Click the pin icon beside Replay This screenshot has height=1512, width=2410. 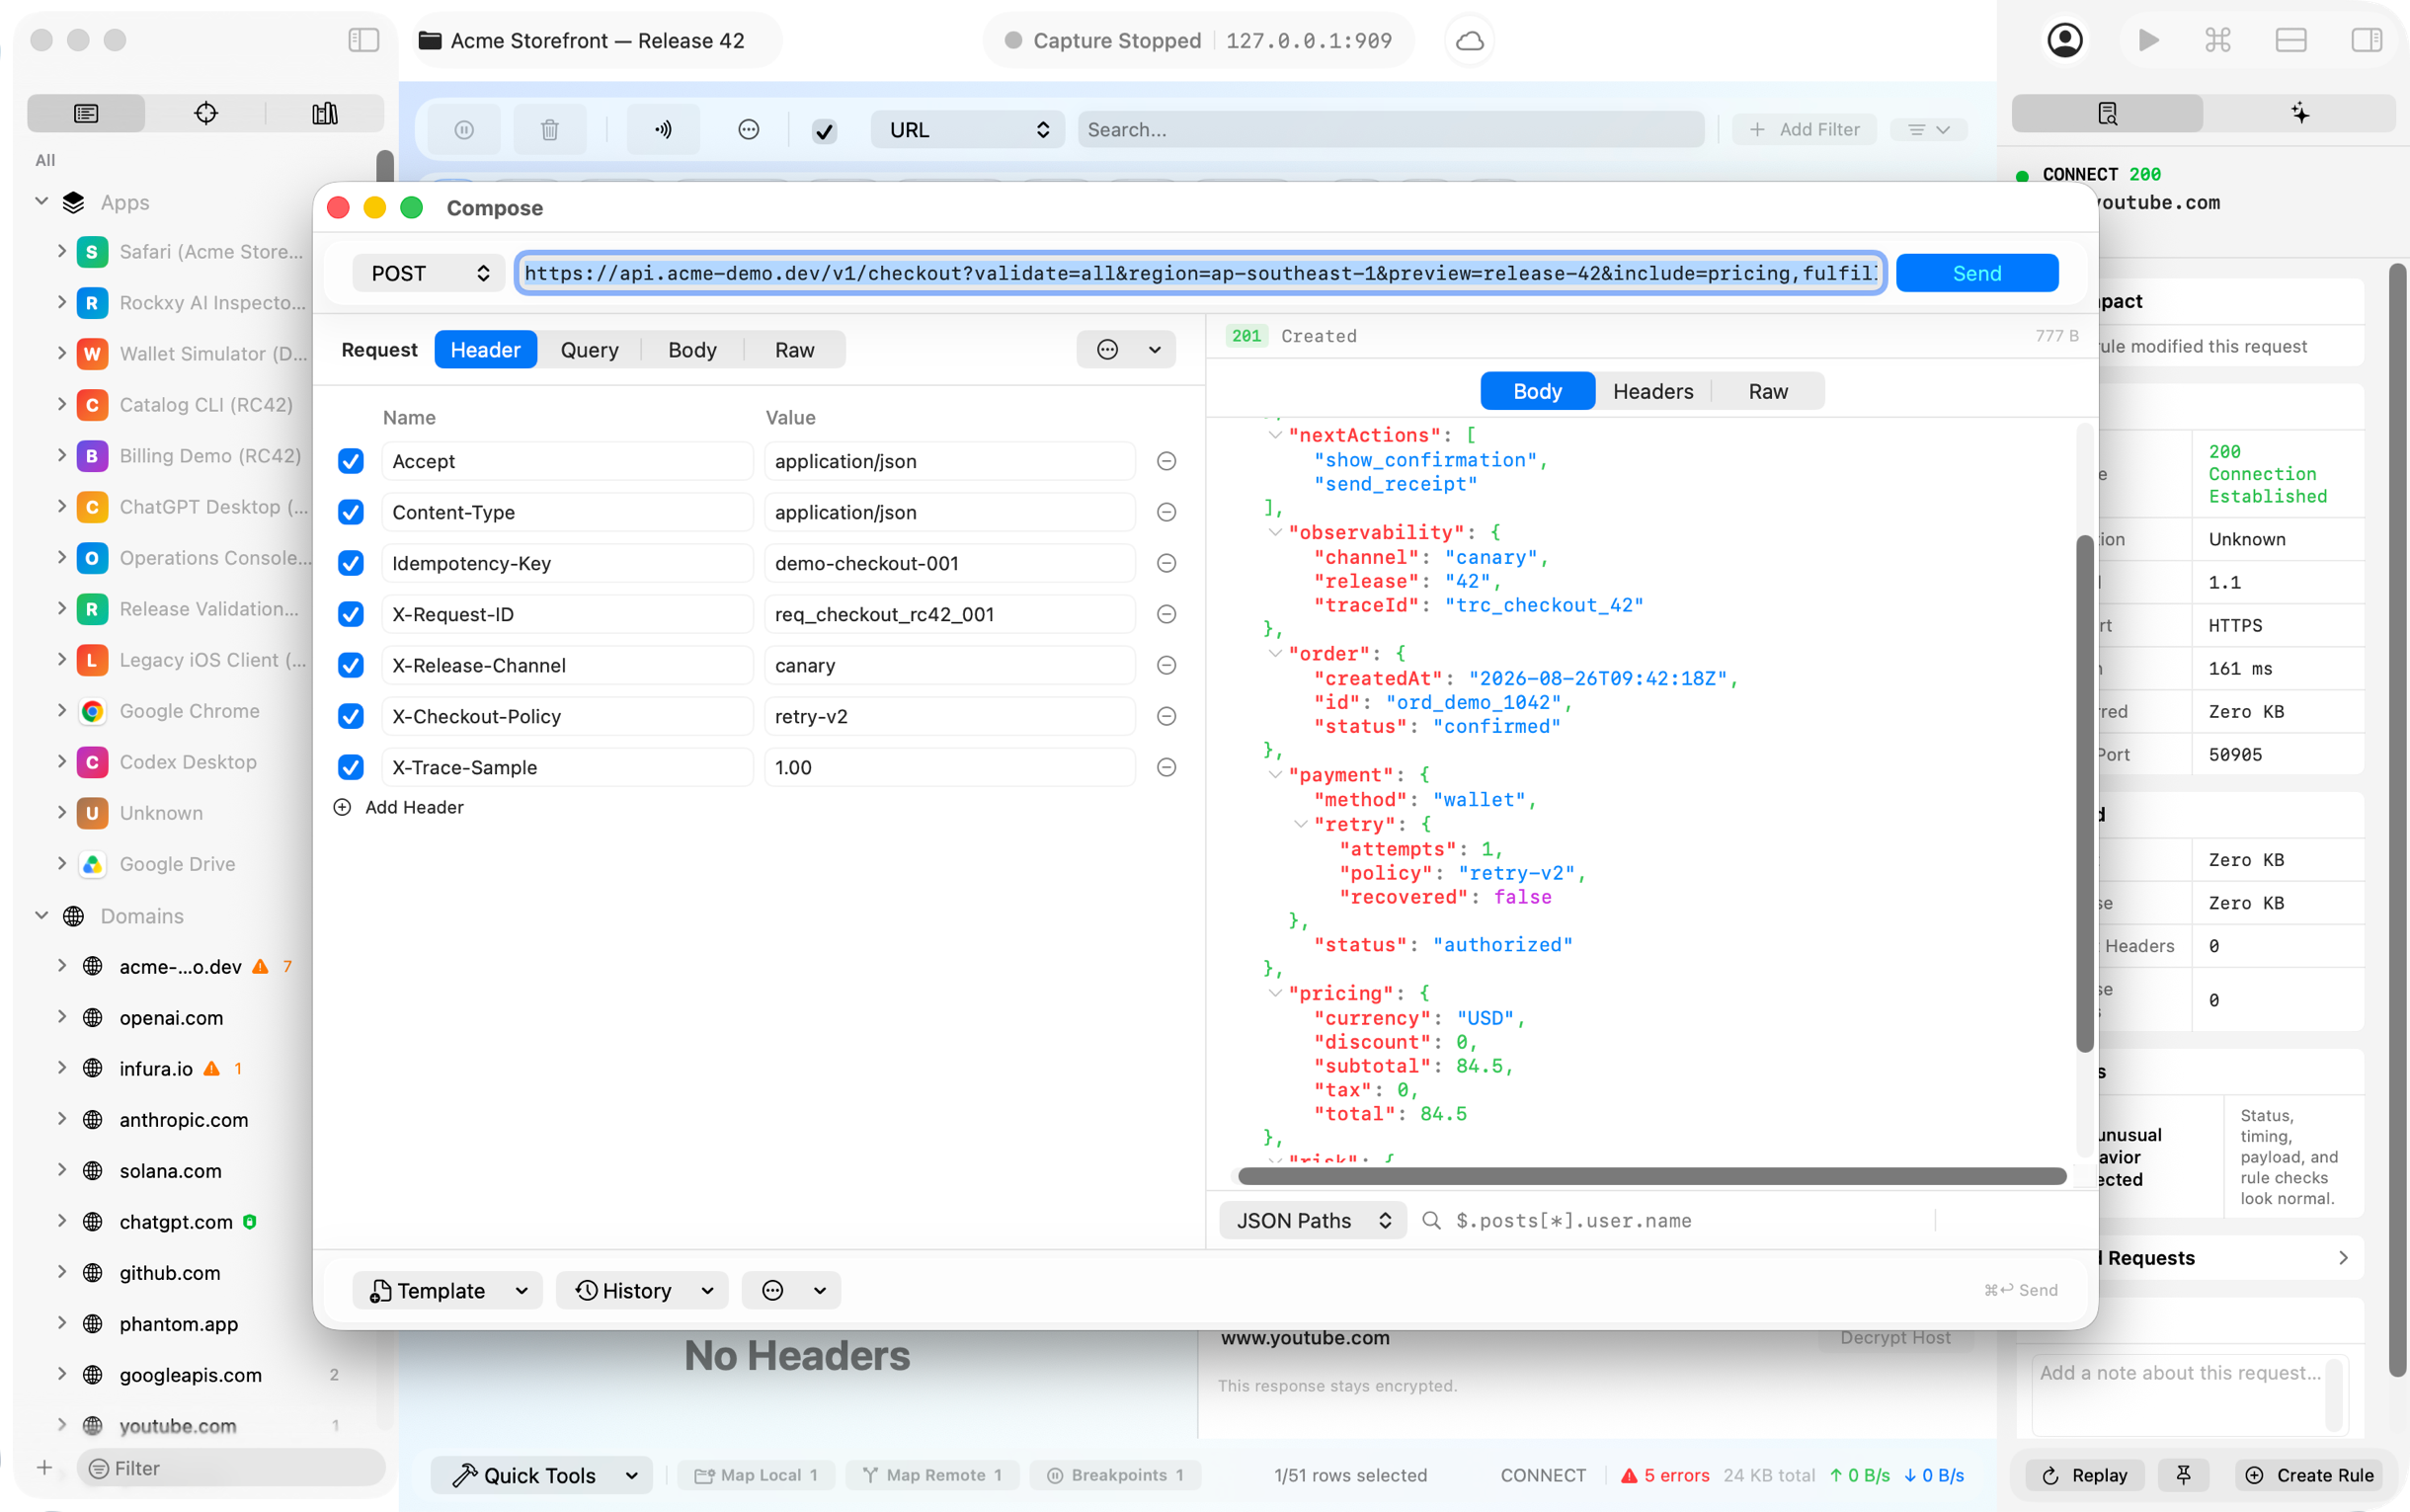(2183, 1475)
